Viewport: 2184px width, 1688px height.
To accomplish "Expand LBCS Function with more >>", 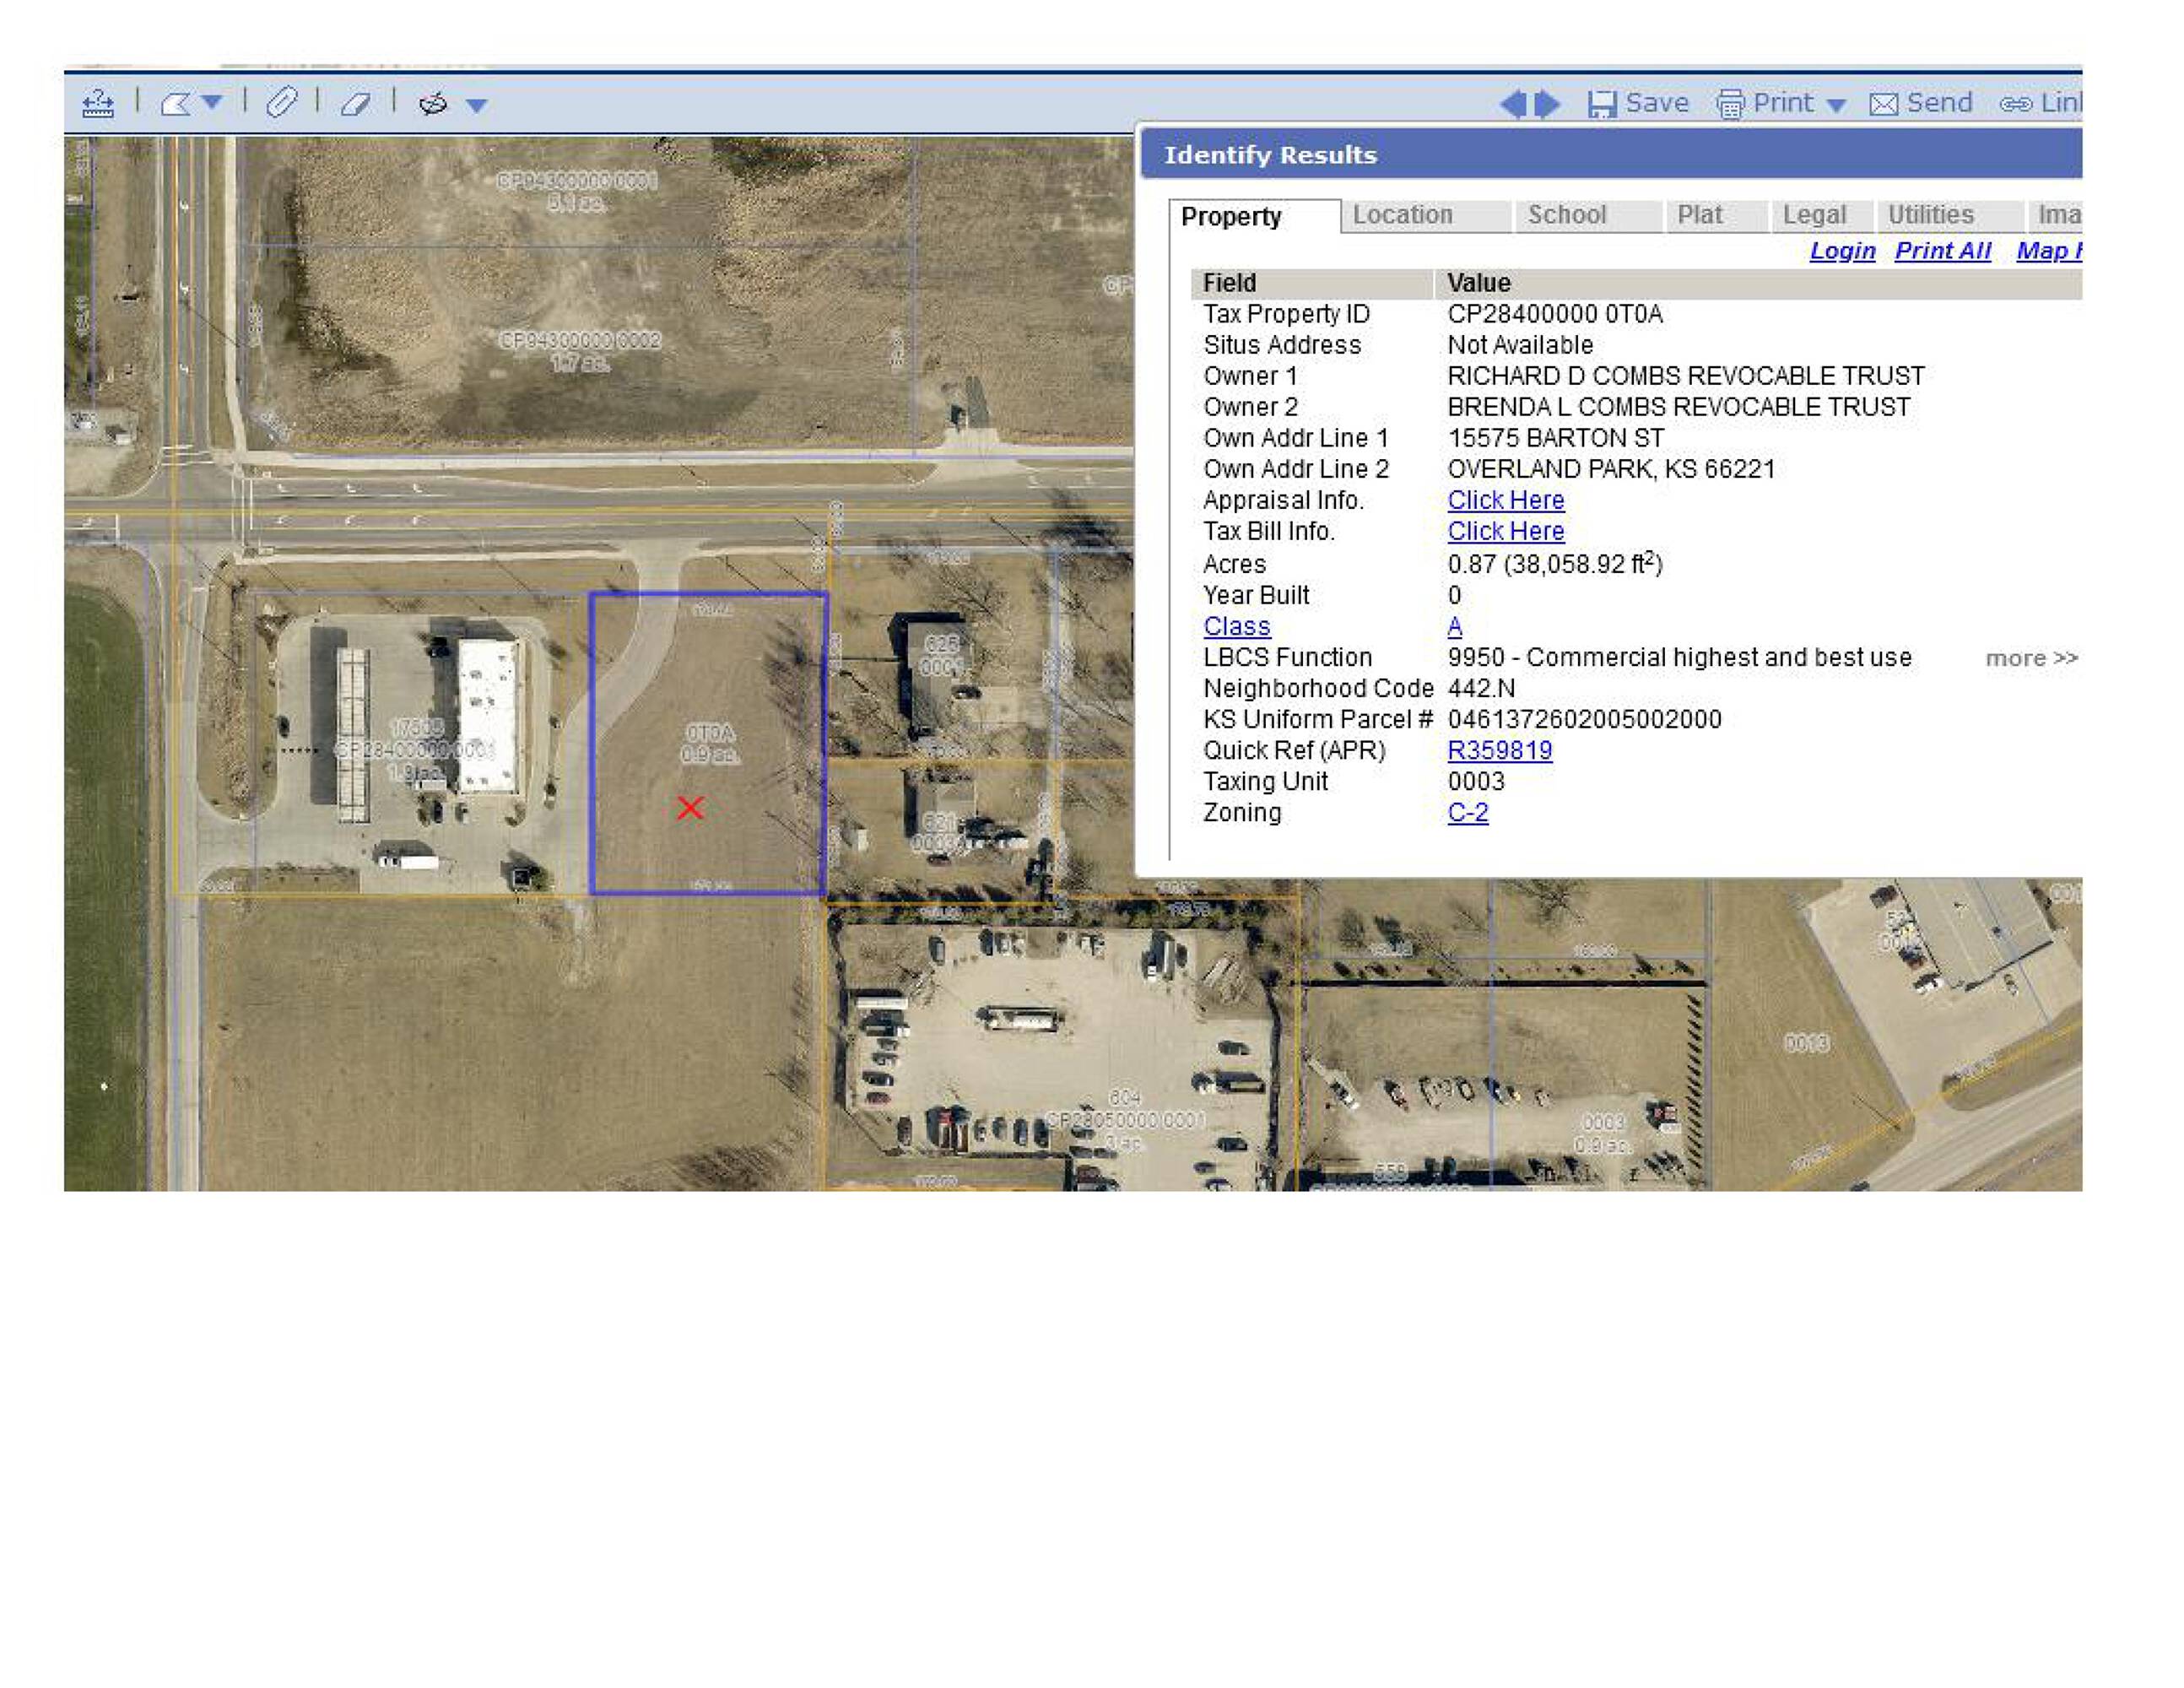I will point(2031,658).
